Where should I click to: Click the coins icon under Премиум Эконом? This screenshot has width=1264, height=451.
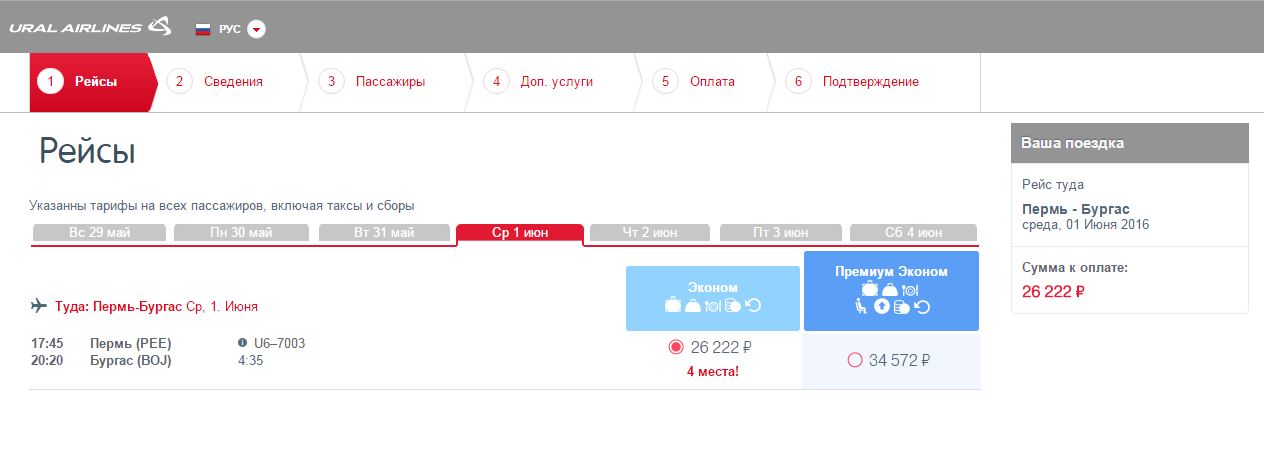(901, 307)
